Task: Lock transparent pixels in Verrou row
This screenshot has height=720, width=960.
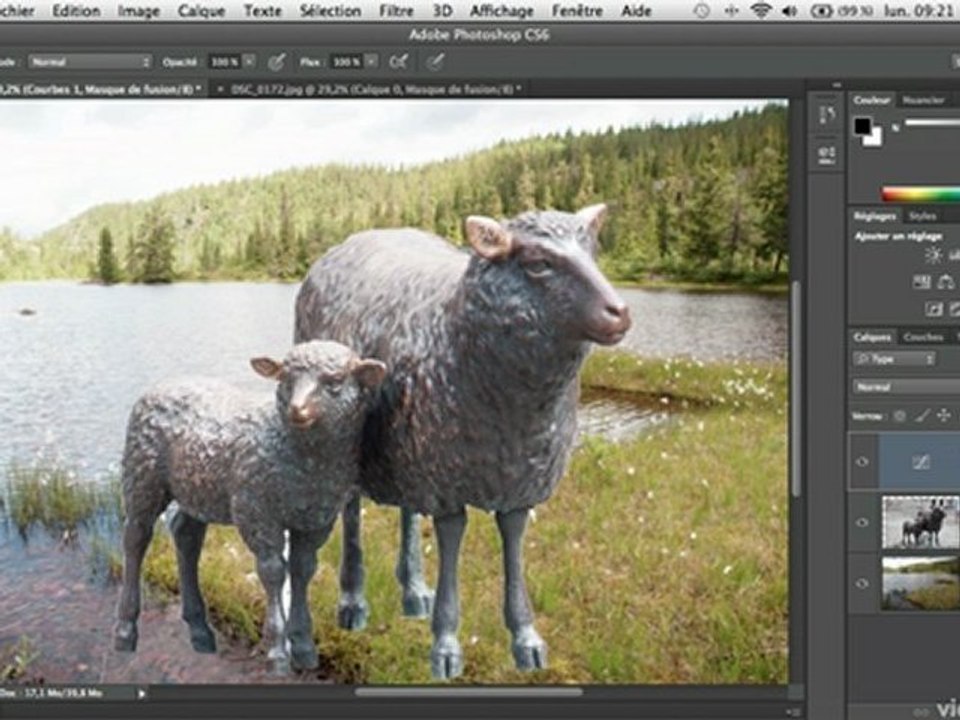Action: tap(899, 416)
